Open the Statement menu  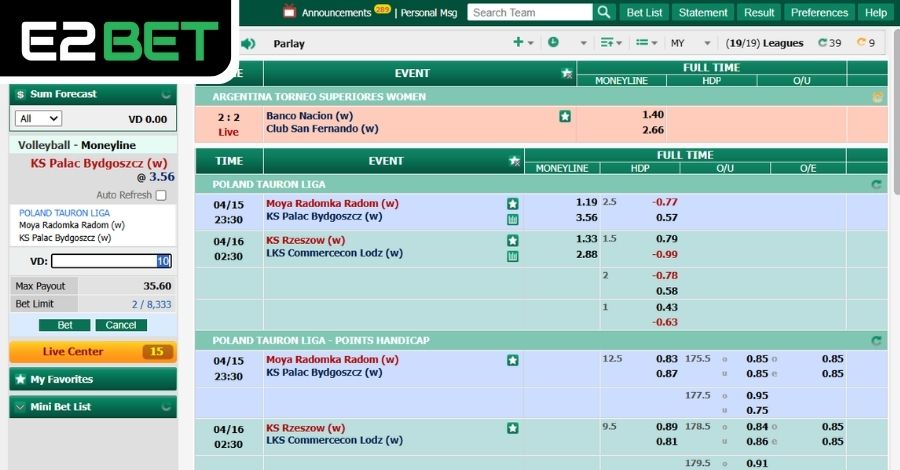tap(703, 12)
